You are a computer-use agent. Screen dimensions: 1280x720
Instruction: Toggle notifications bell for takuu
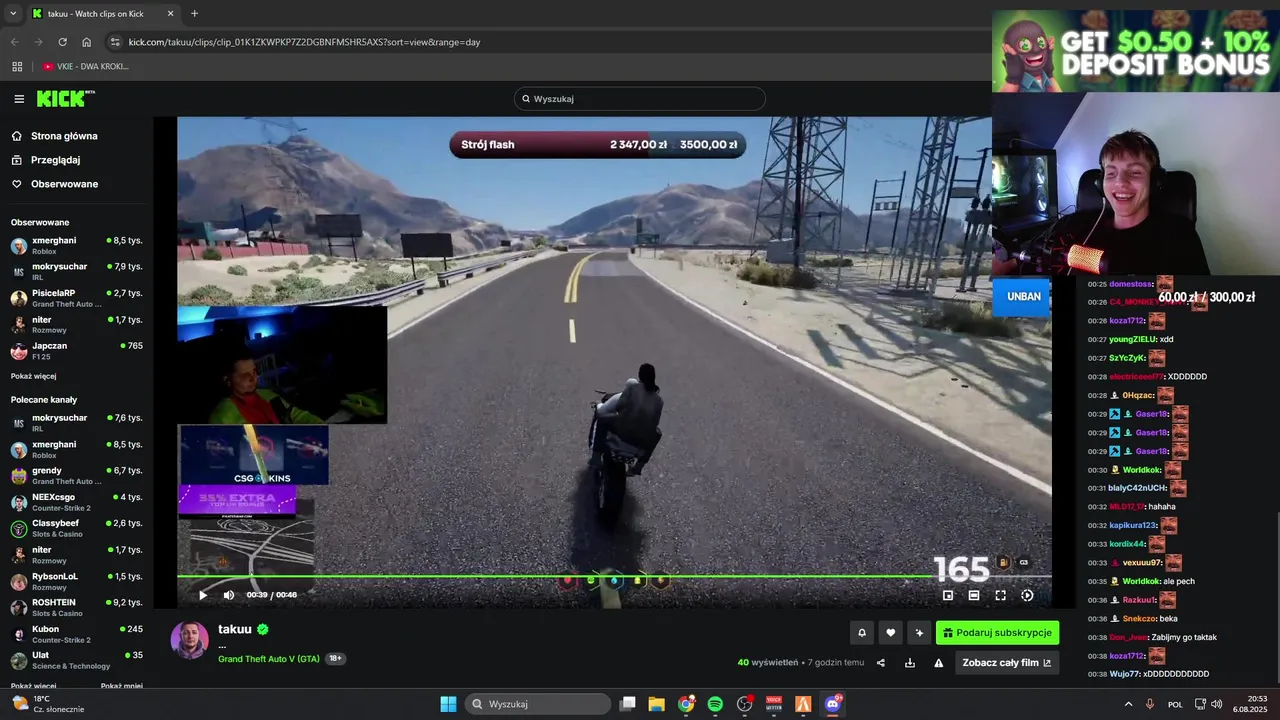coord(862,633)
